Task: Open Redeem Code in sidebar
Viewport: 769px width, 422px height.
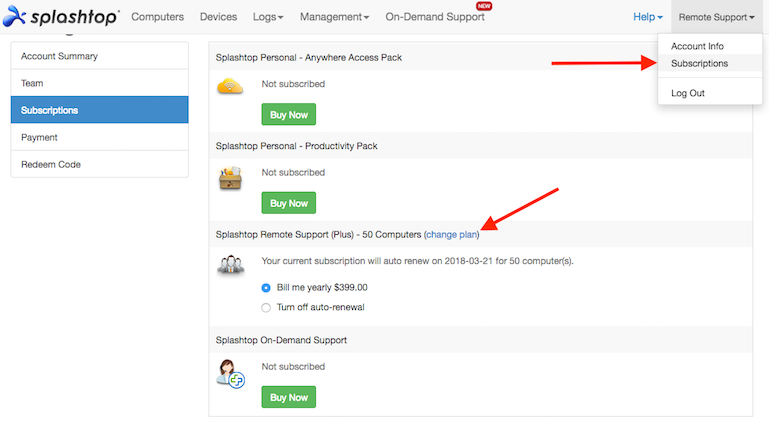Action: (100, 164)
